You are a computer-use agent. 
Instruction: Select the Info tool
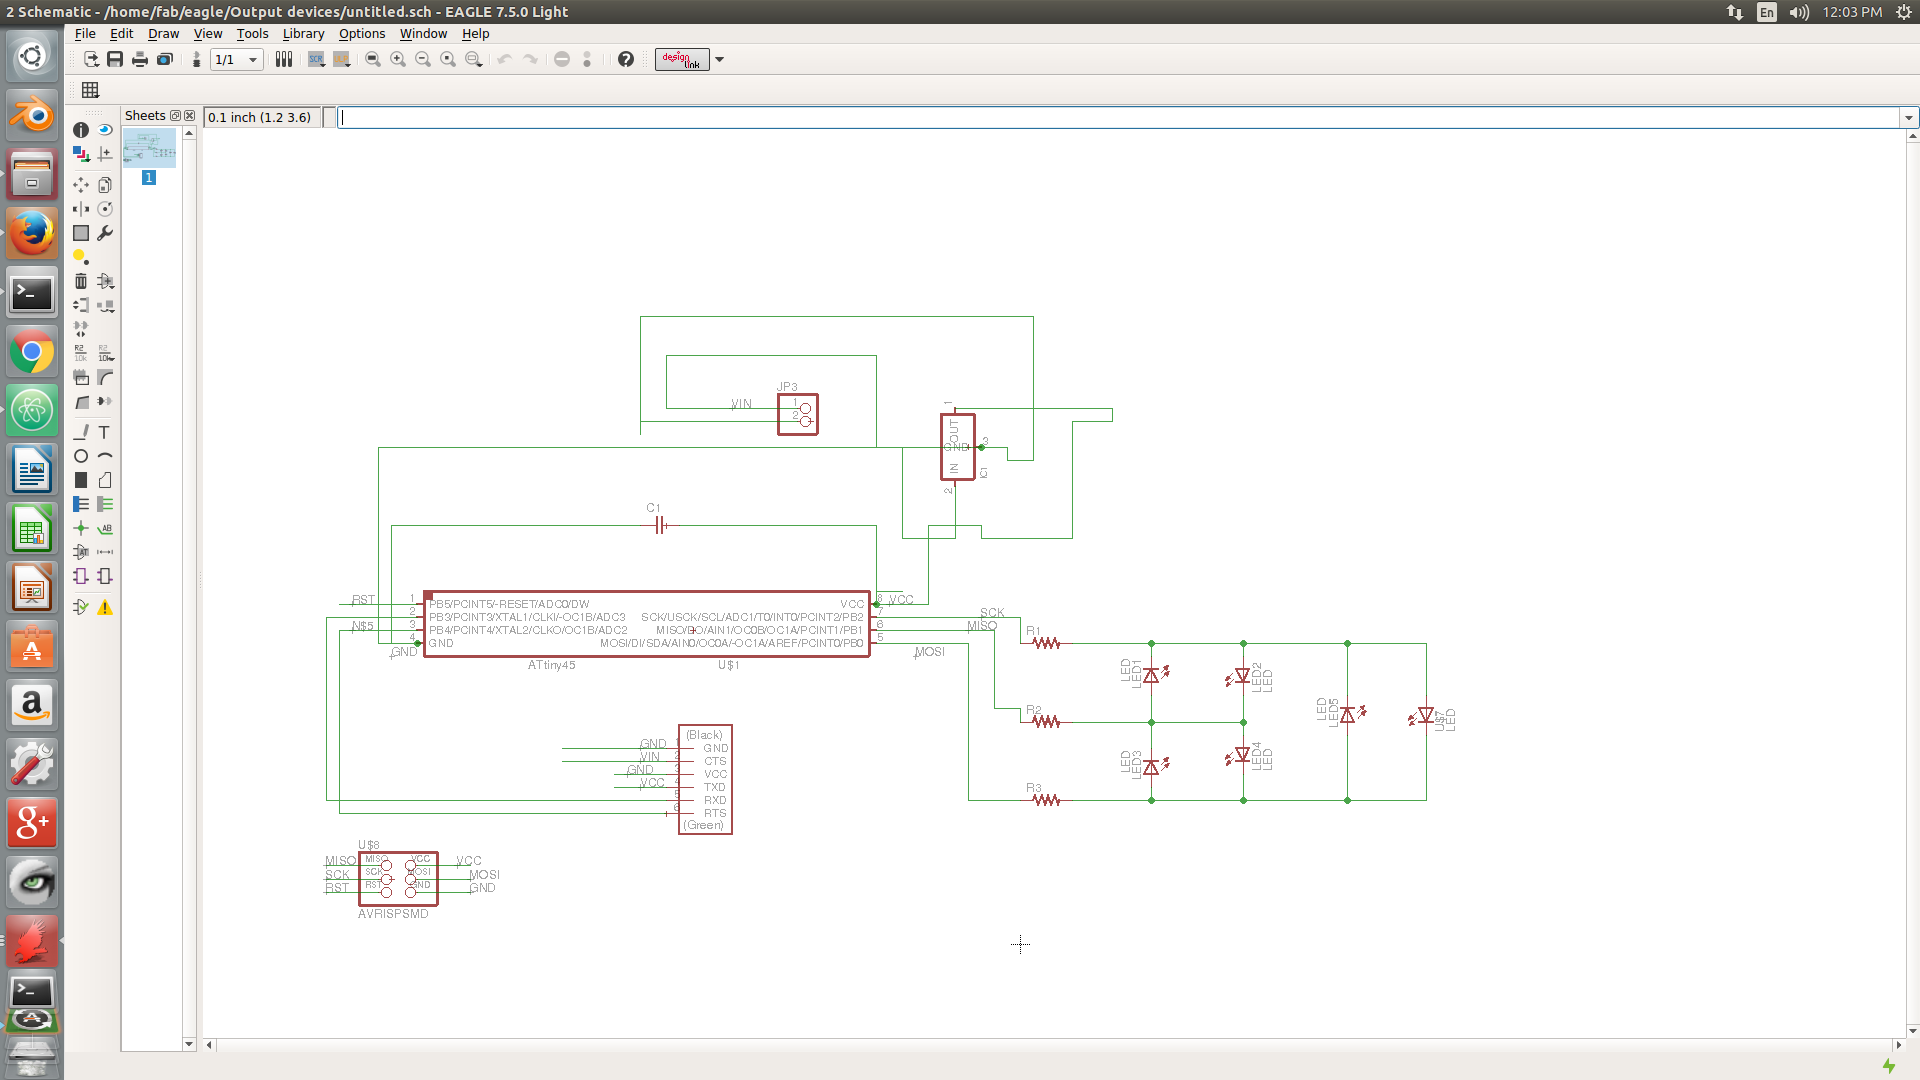(x=81, y=130)
